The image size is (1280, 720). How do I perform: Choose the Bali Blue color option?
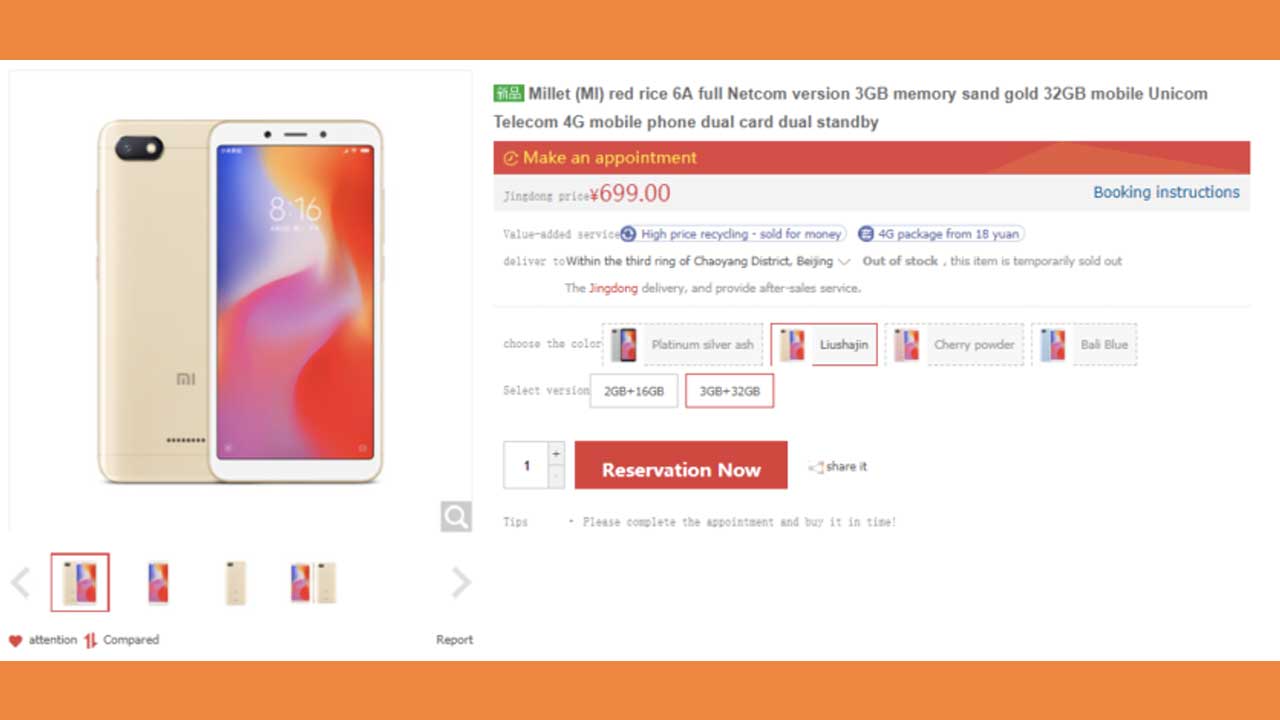[x=1084, y=344]
